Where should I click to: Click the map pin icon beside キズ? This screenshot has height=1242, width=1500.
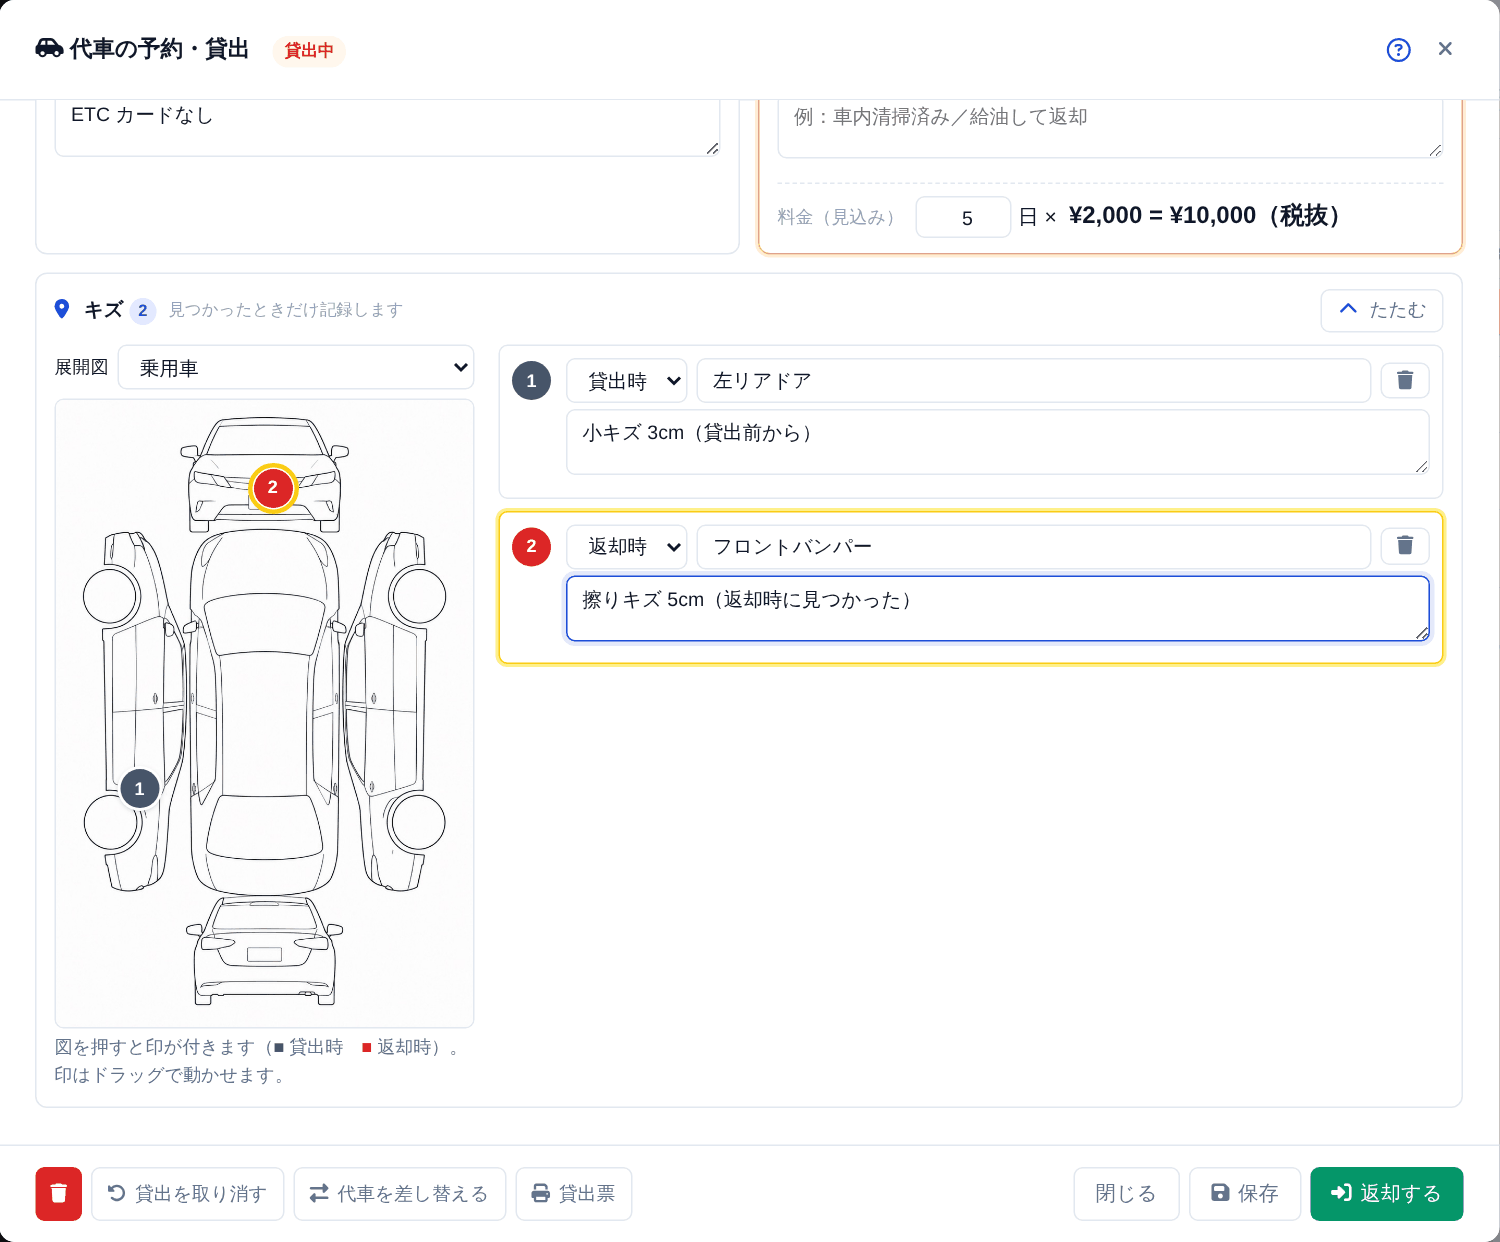pyautogui.click(x=62, y=310)
